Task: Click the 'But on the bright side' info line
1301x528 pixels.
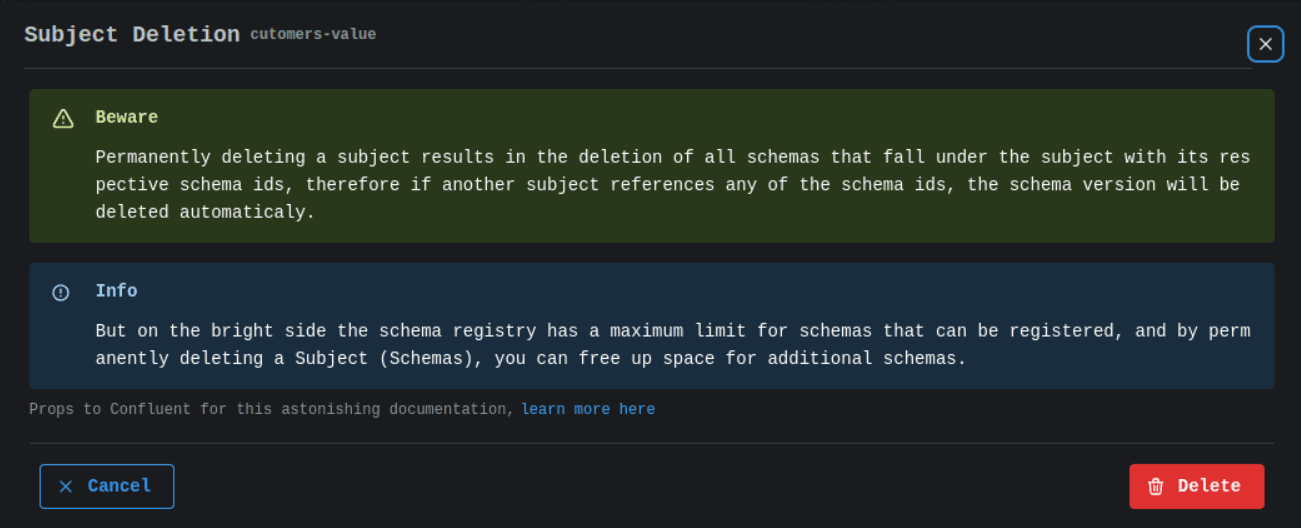Action: (672, 330)
